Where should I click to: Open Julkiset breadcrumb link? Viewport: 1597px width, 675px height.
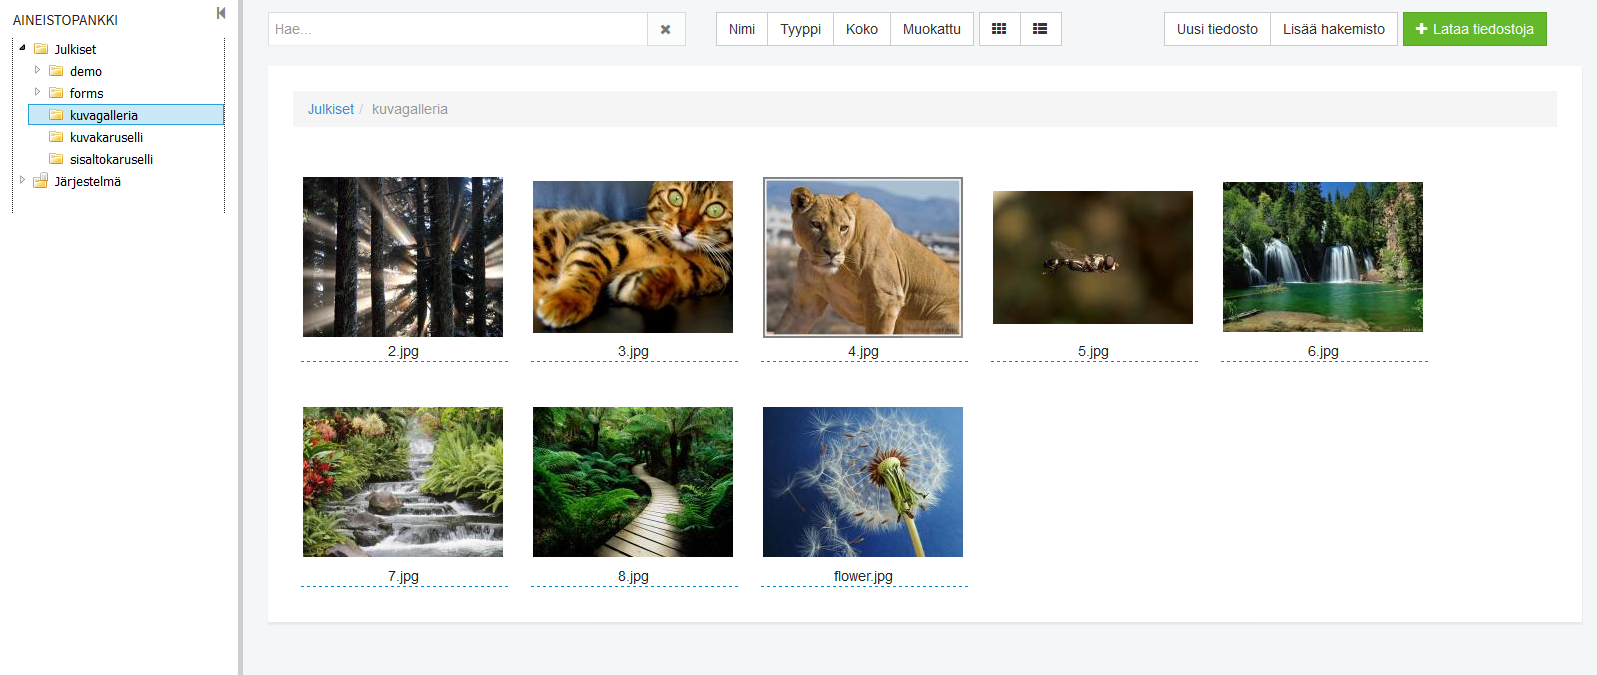(x=330, y=109)
